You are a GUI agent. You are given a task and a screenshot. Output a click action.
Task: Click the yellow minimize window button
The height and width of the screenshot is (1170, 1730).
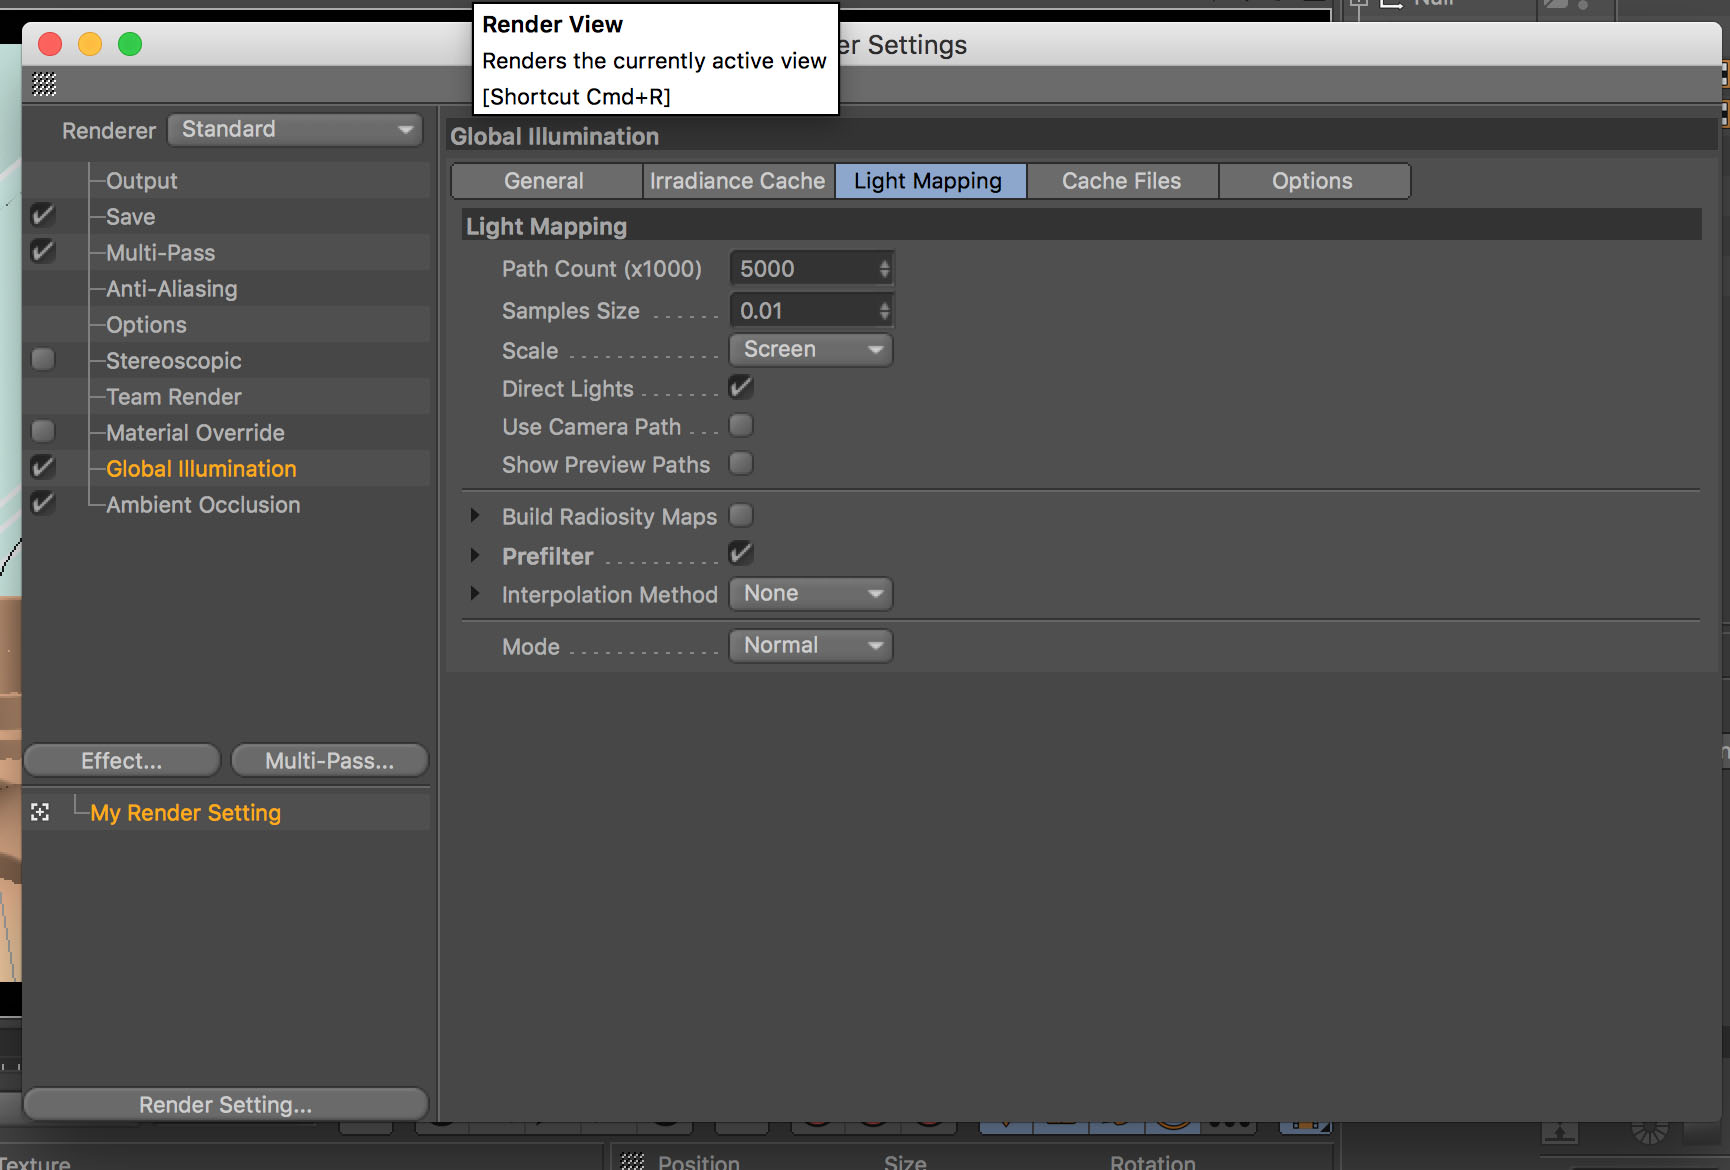90,44
